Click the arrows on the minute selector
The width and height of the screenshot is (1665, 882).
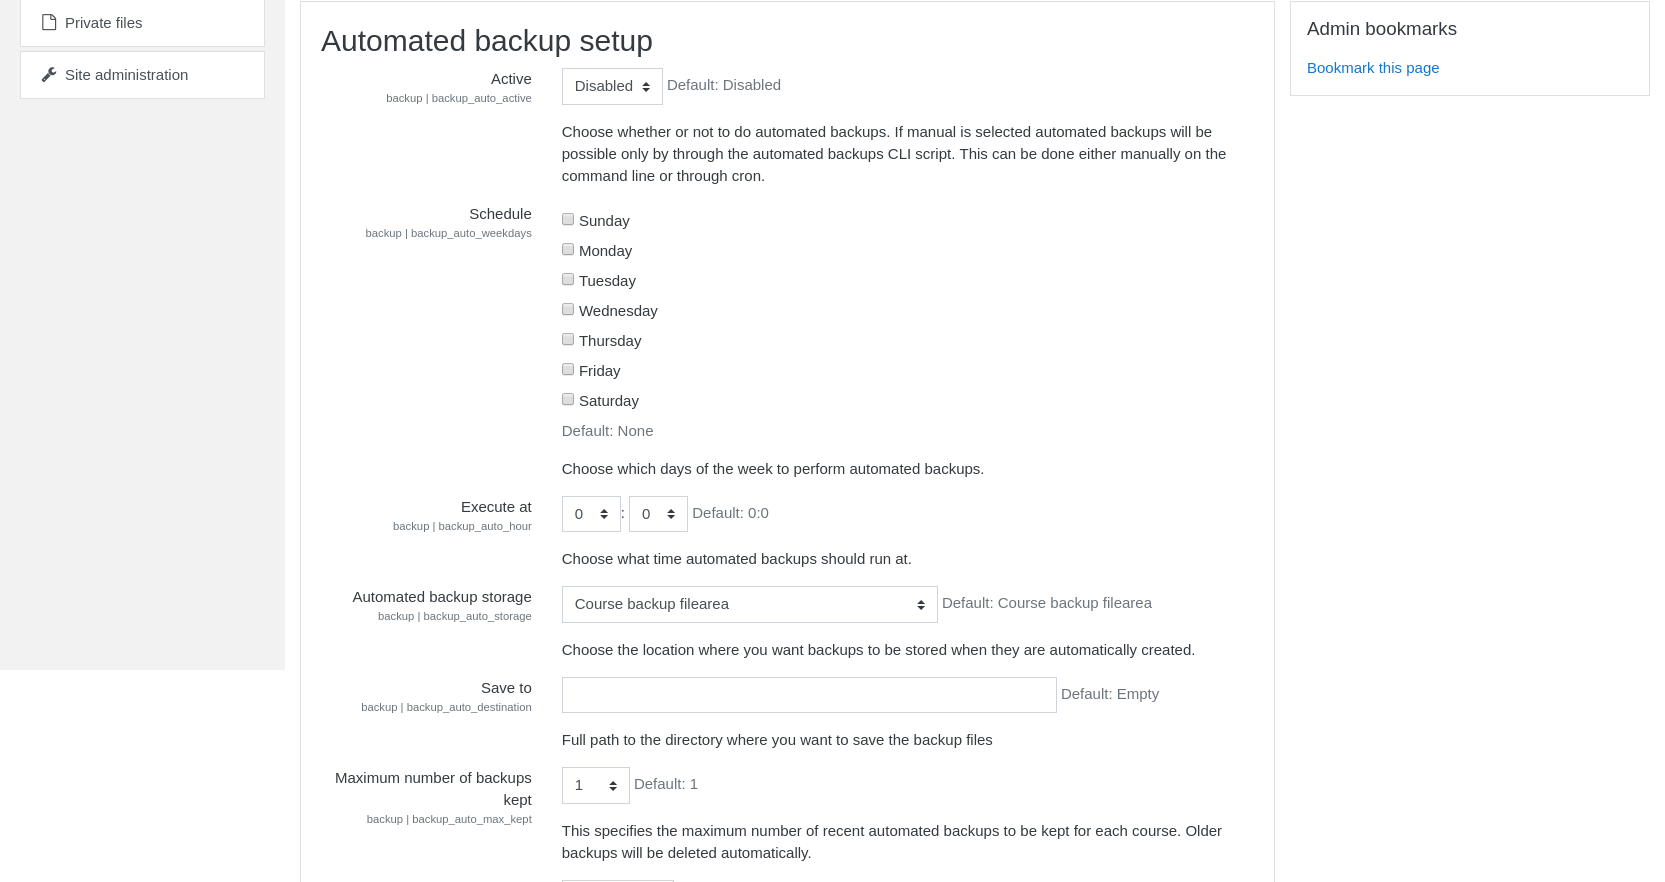pyautogui.click(x=672, y=513)
